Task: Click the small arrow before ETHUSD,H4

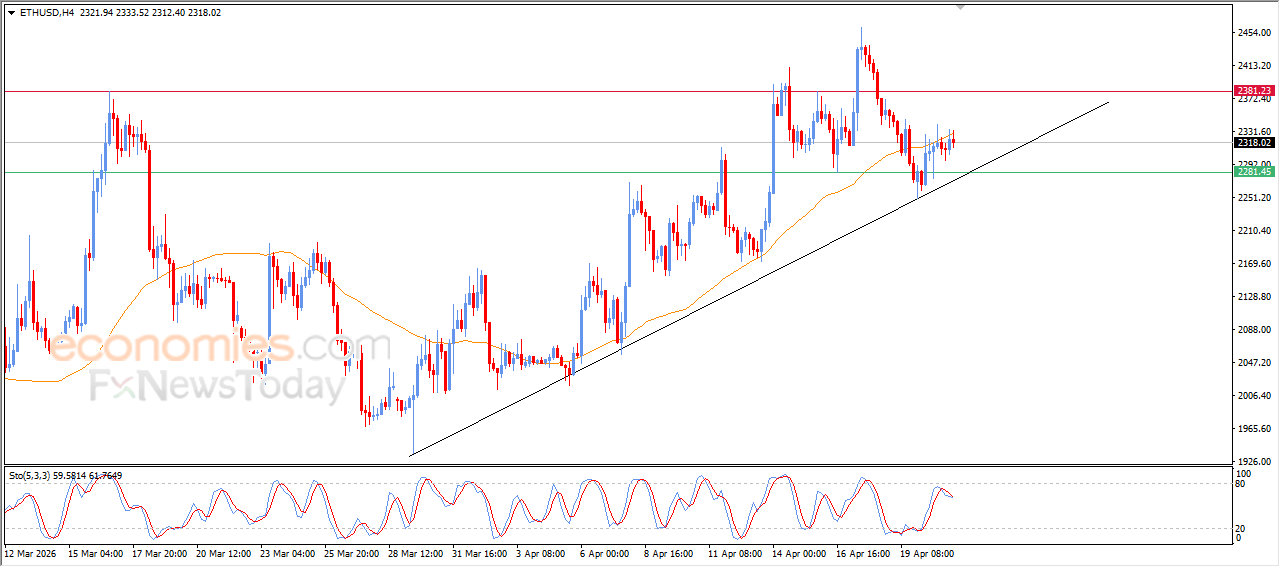Action: tap(11, 13)
